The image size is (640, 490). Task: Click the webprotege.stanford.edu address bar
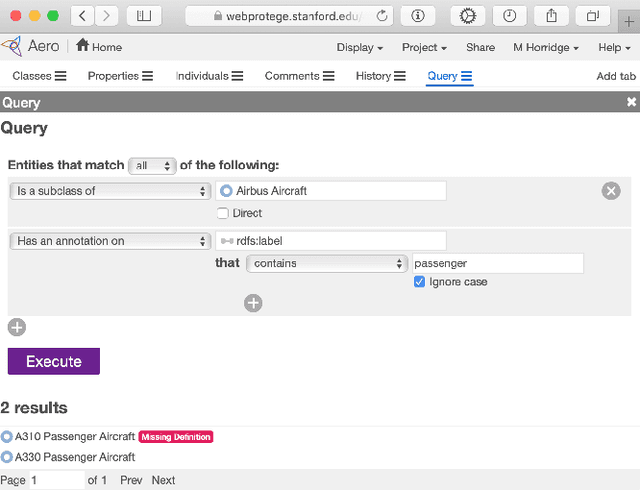tap(289, 16)
